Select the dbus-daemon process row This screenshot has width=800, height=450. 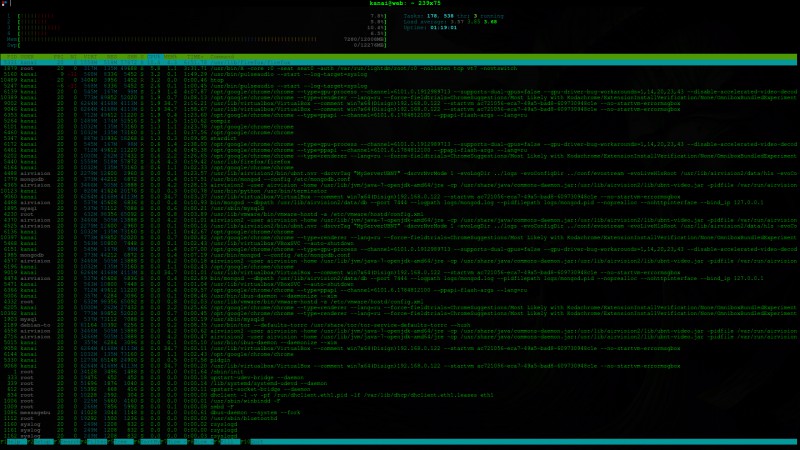(398, 413)
